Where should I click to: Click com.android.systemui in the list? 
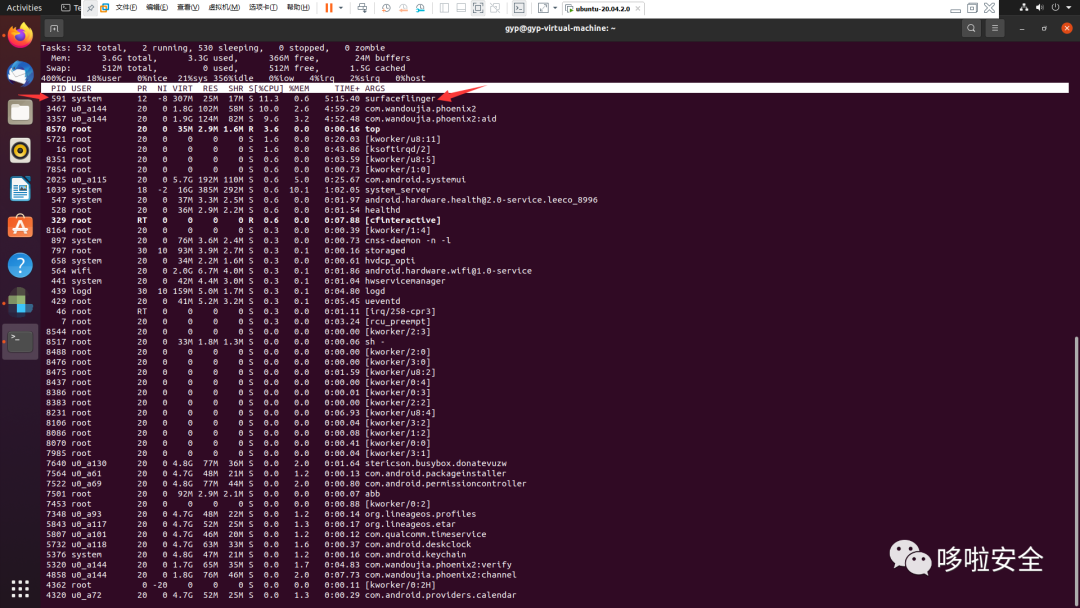pyautogui.click(x=415, y=180)
